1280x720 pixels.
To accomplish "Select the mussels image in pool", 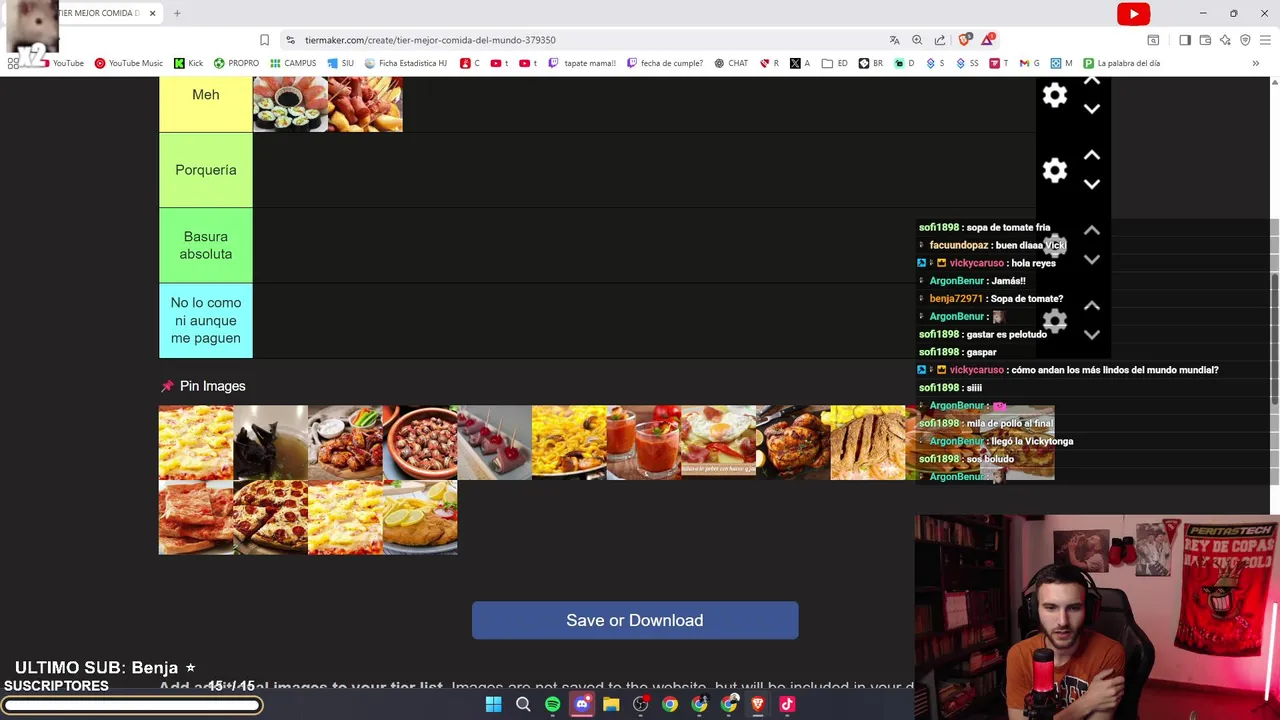I will (270, 442).
